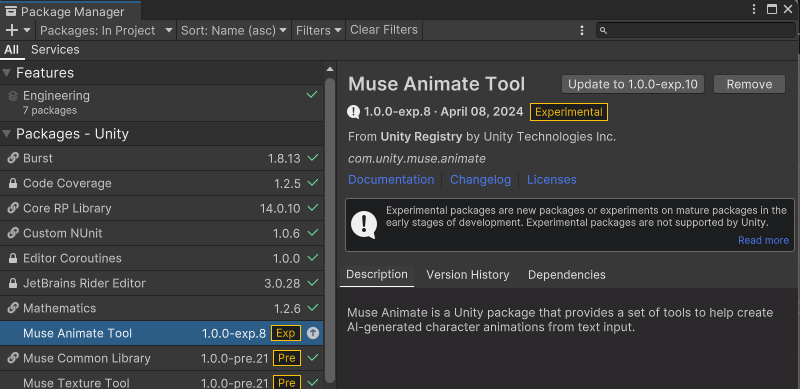Focus the package search field
The image size is (800, 389).
[696, 31]
